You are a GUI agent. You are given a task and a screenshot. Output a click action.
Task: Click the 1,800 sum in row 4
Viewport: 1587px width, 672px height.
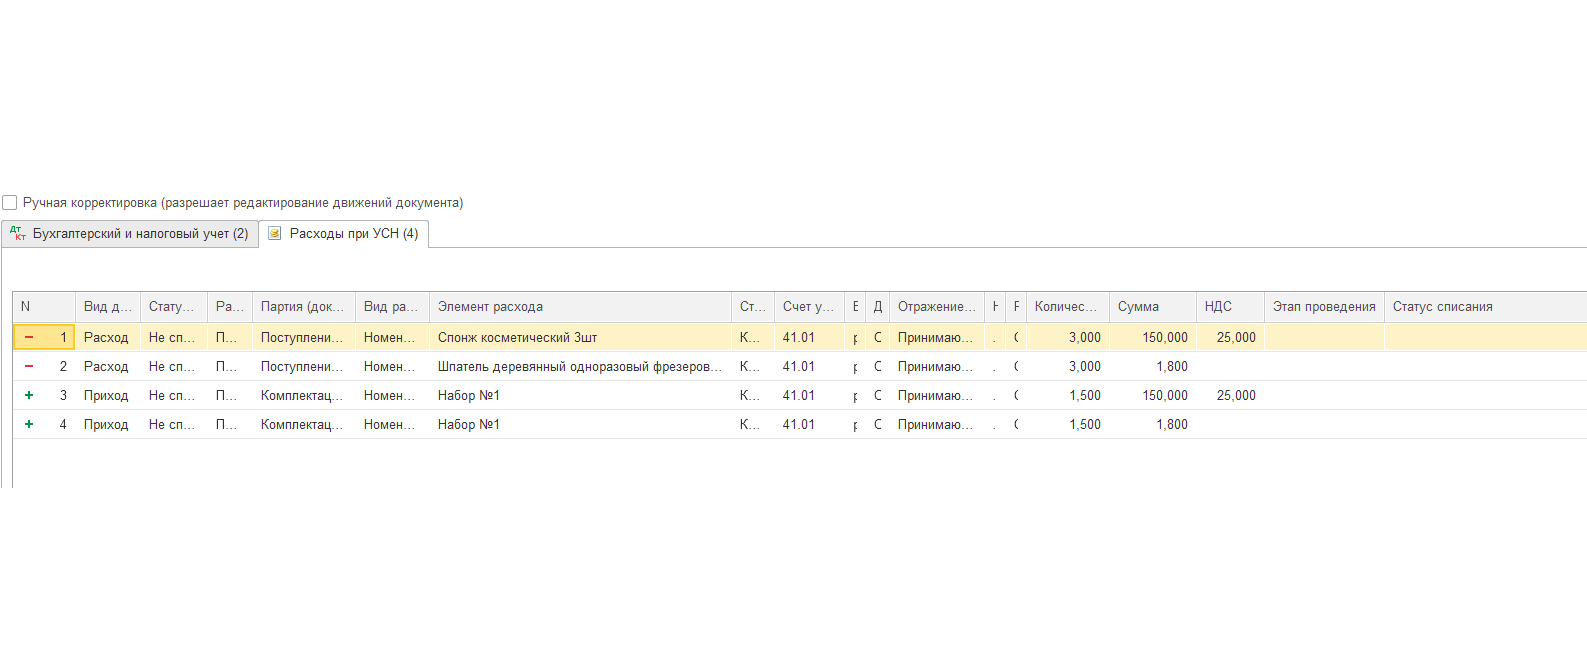point(1171,425)
